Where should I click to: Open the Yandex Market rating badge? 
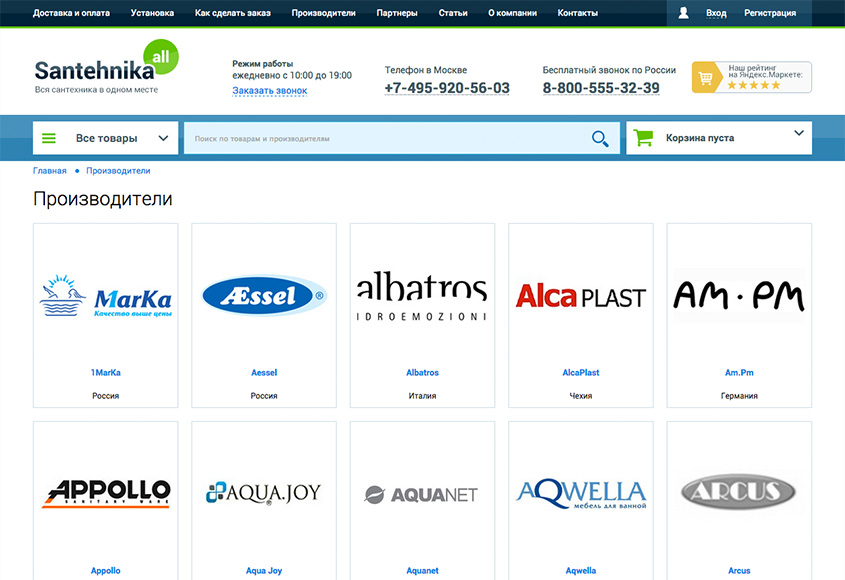[752, 77]
